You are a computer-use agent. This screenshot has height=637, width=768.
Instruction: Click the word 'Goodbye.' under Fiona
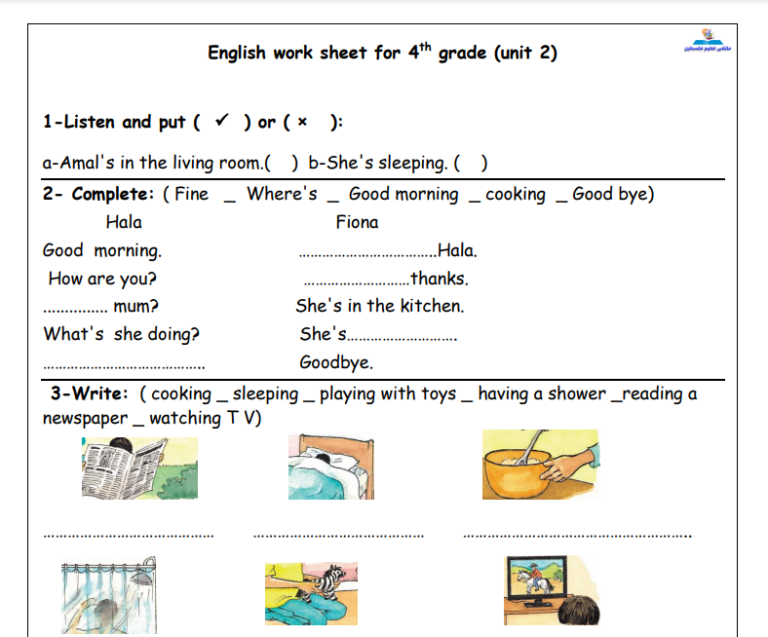[336, 362]
